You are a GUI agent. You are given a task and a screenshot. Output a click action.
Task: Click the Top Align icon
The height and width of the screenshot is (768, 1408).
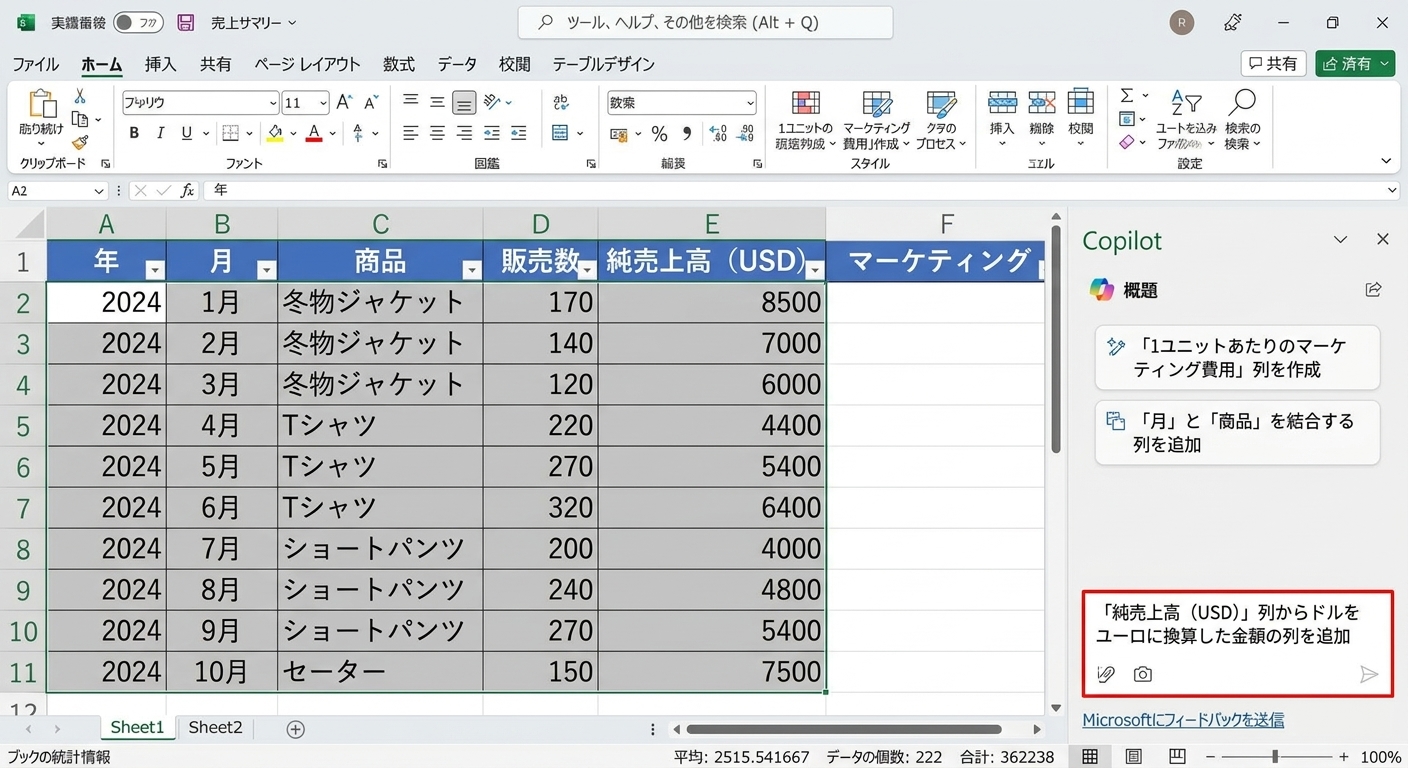(x=410, y=101)
